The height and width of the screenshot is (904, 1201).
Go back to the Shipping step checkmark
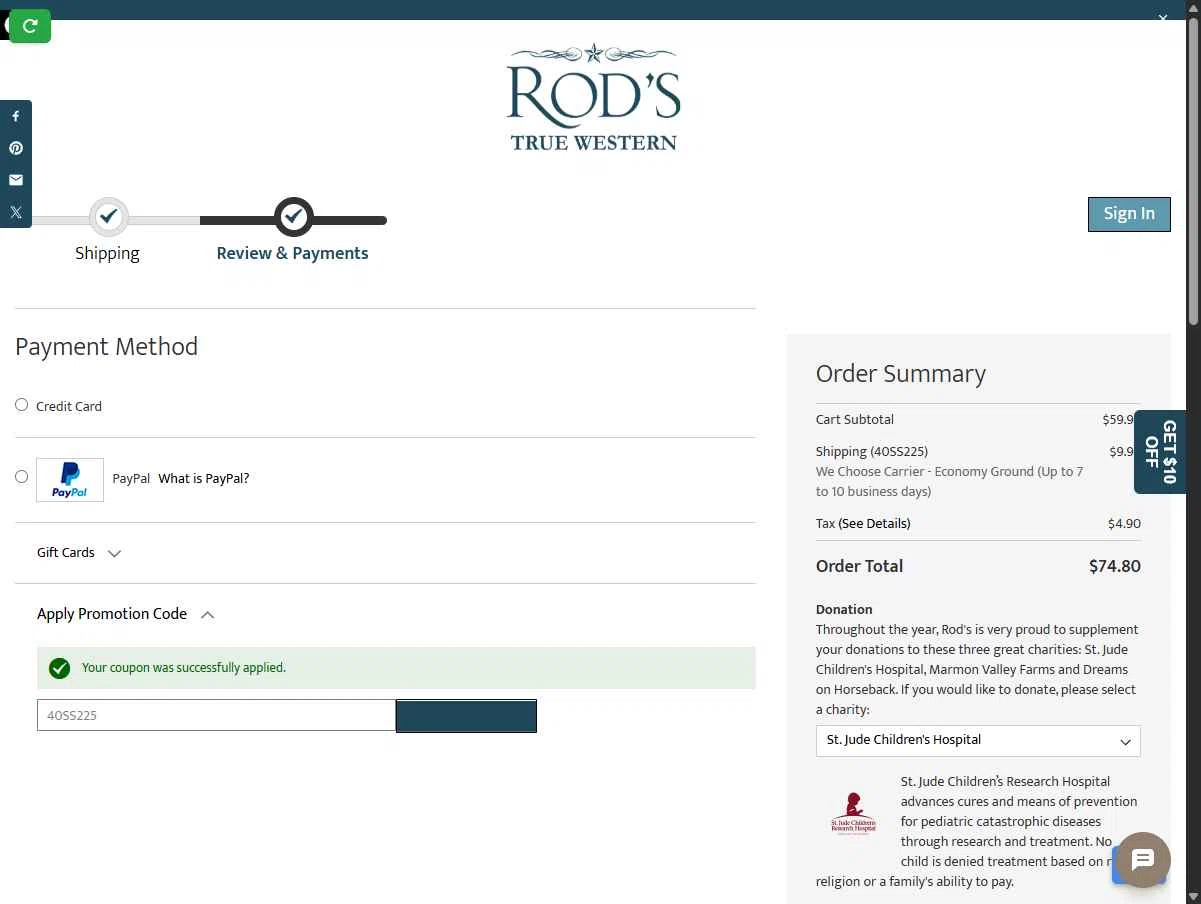click(108, 216)
